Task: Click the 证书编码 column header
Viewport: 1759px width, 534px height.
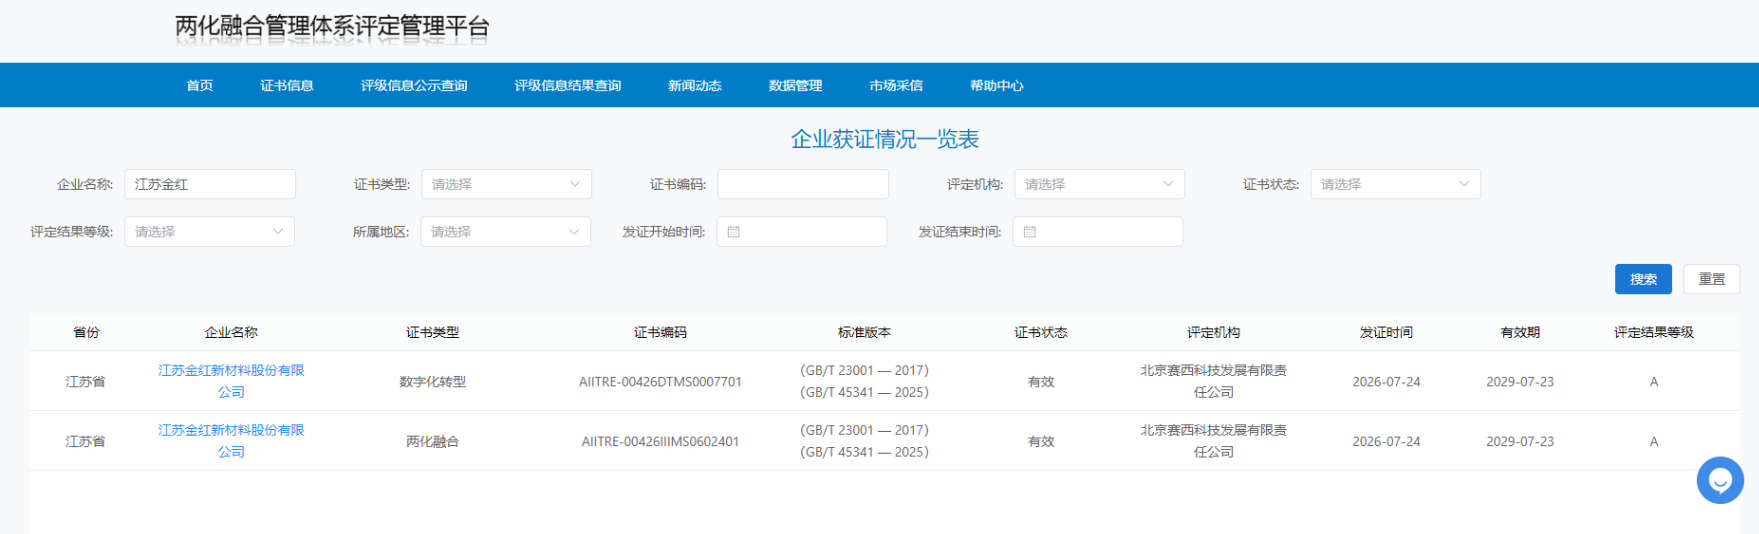Action: (660, 332)
